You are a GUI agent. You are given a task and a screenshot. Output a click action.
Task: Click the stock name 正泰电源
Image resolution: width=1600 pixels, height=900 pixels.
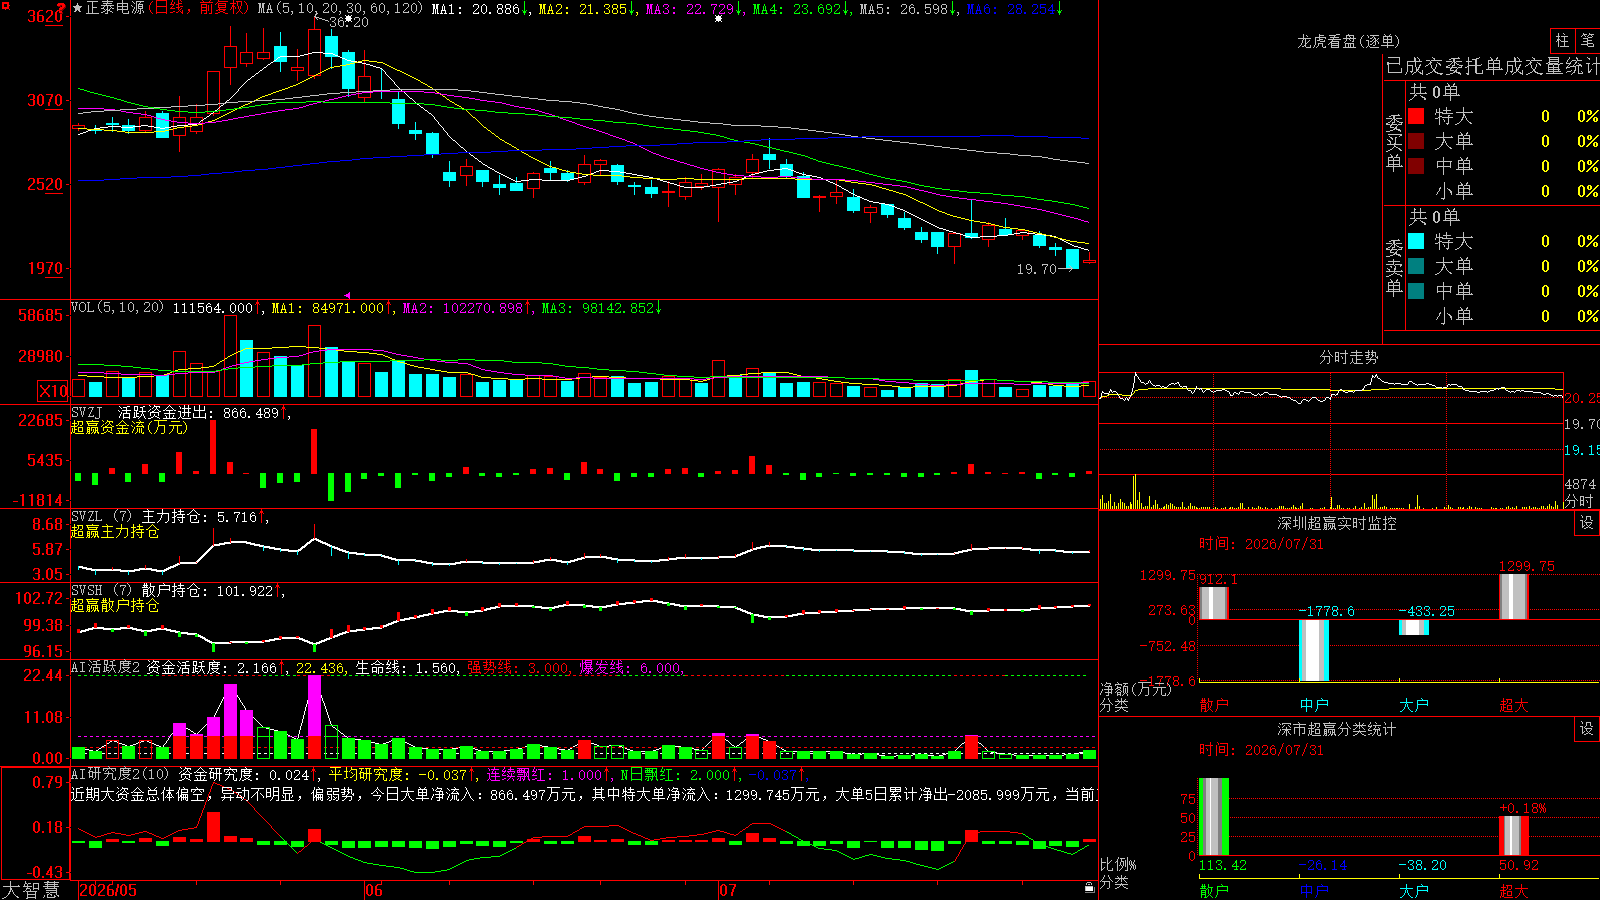tap(115, 8)
